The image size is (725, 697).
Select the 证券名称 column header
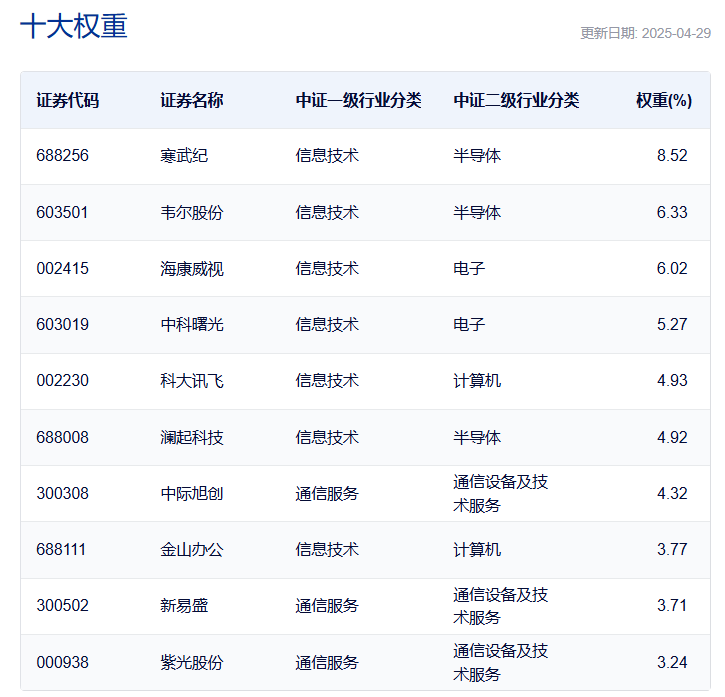tap(192, 100)
